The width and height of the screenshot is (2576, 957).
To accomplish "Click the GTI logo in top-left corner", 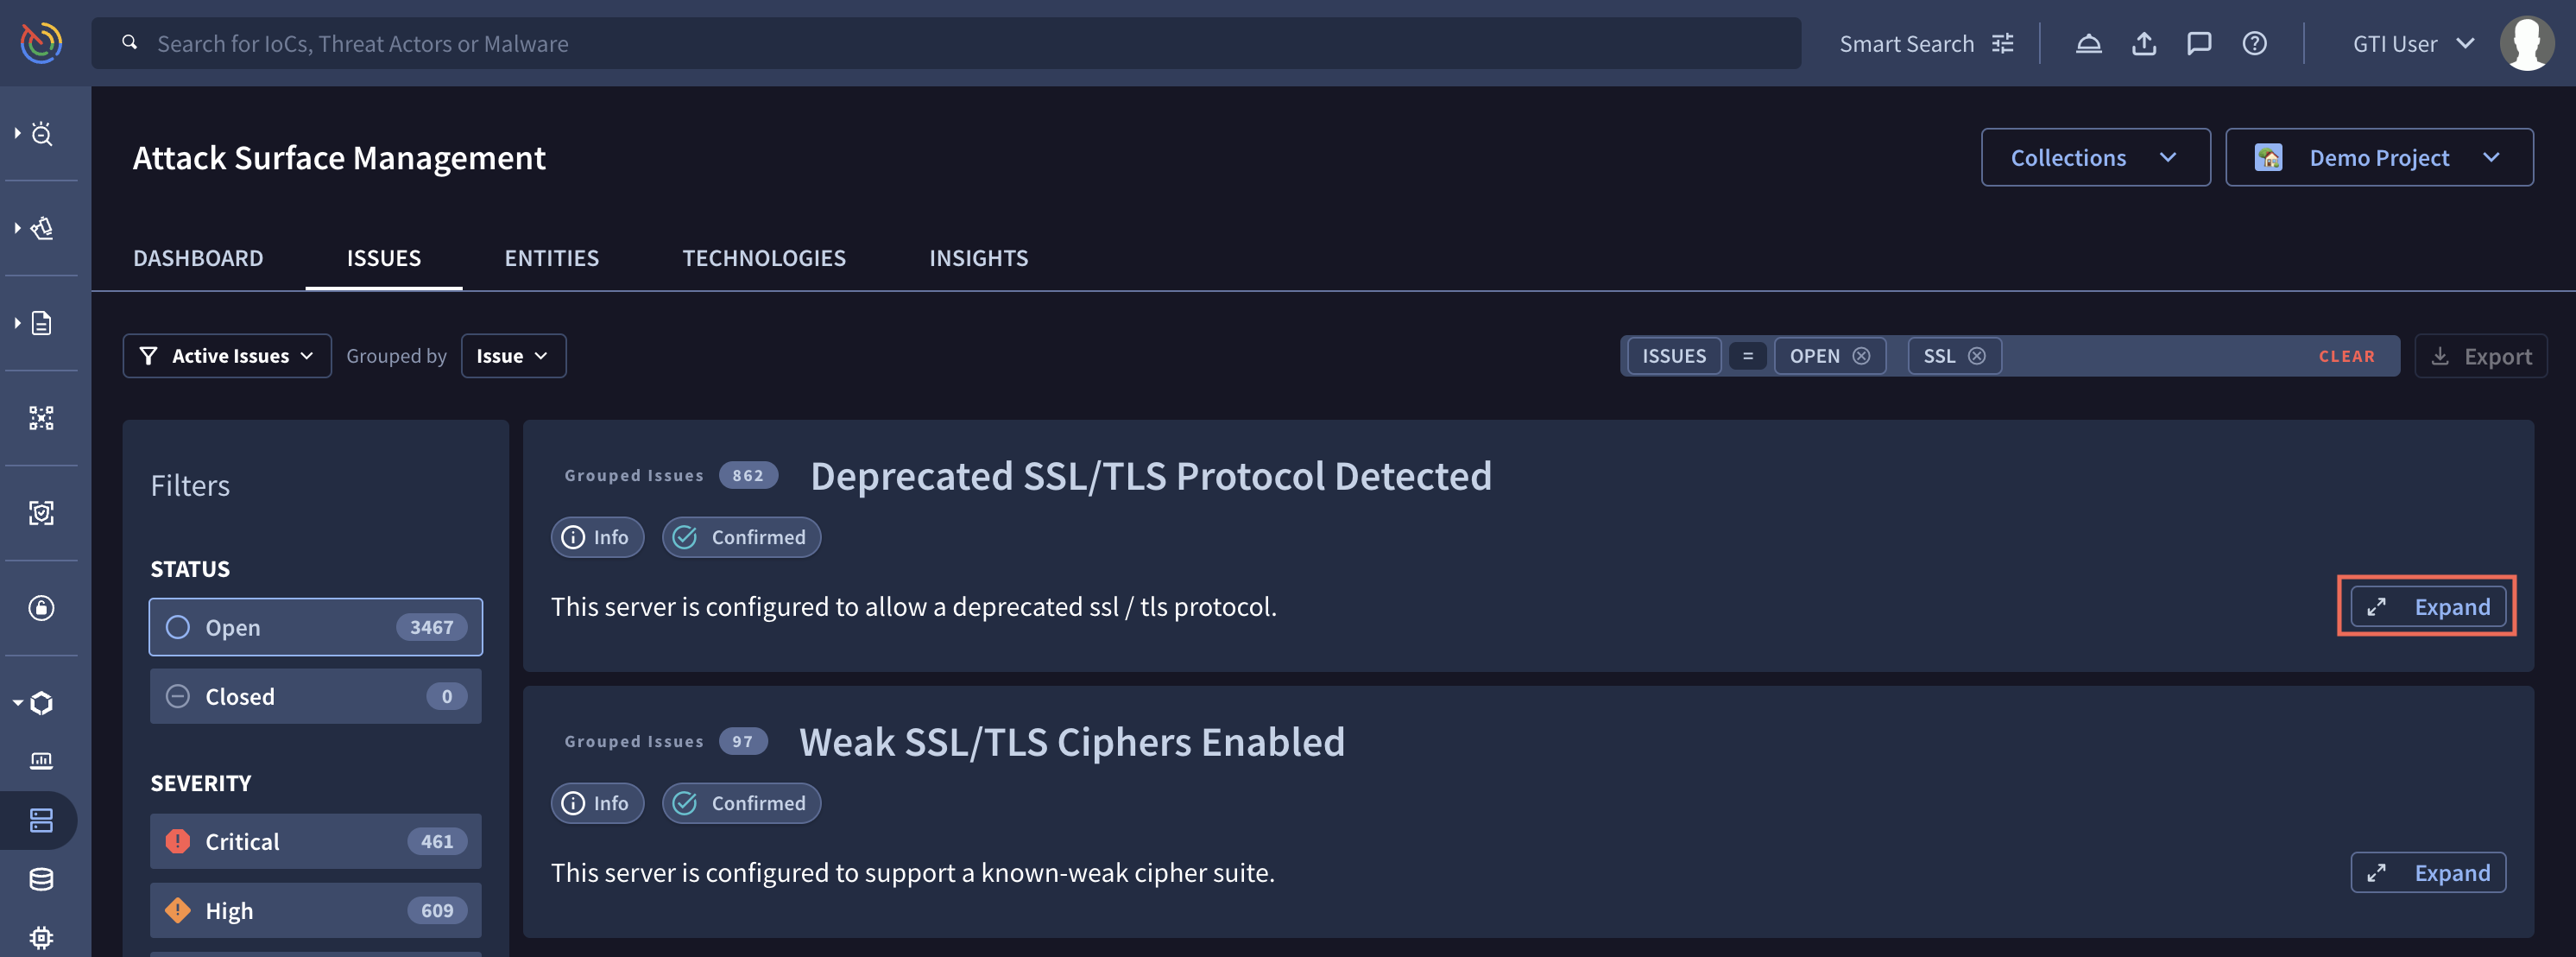I will [41, 43].
